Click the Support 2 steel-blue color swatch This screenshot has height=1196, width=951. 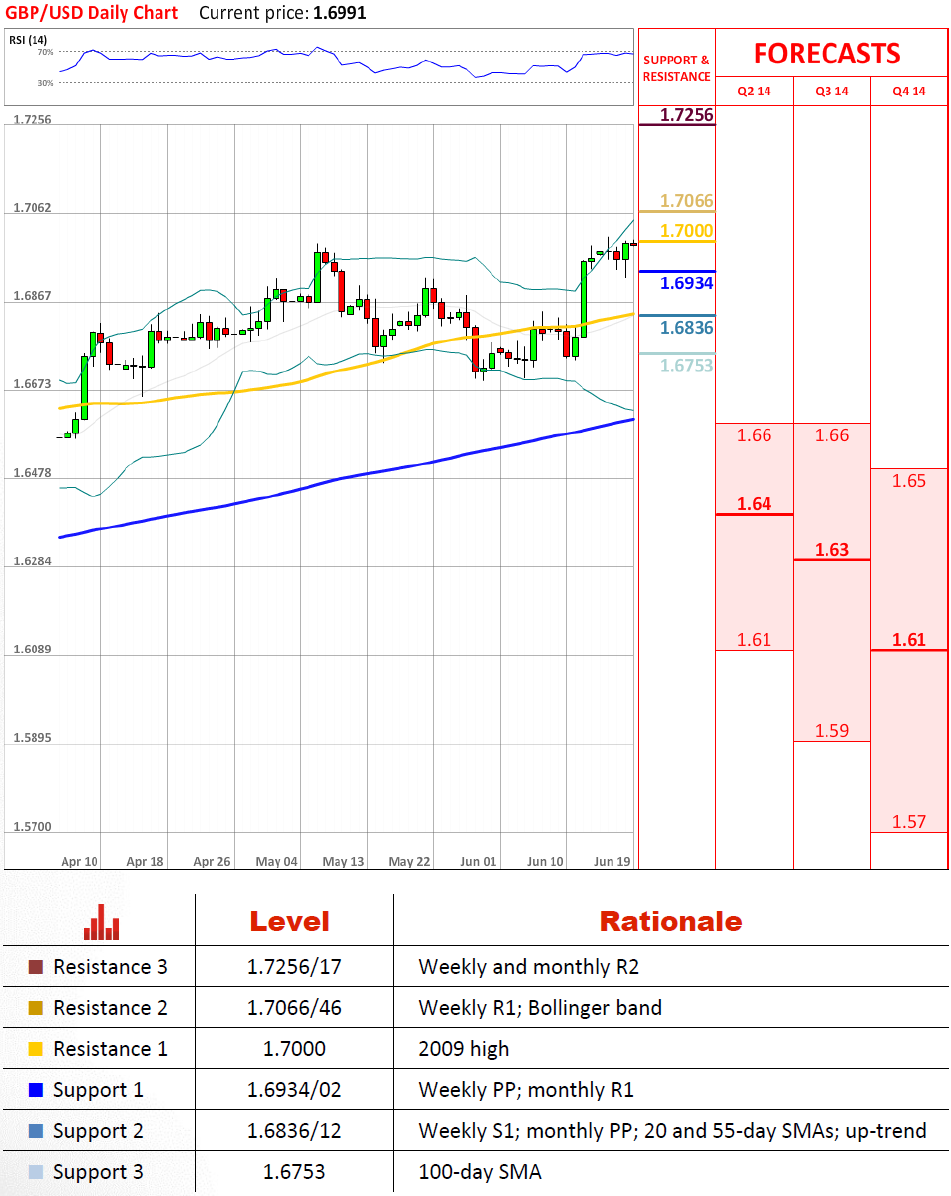(36, 1131)
